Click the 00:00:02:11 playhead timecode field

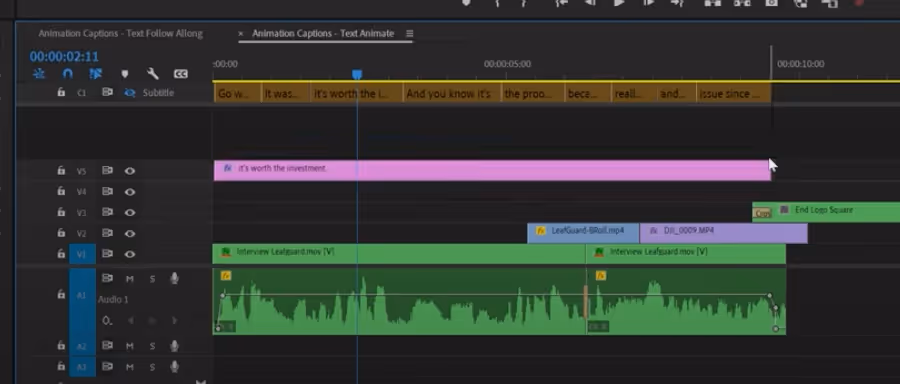pos(64,56)
